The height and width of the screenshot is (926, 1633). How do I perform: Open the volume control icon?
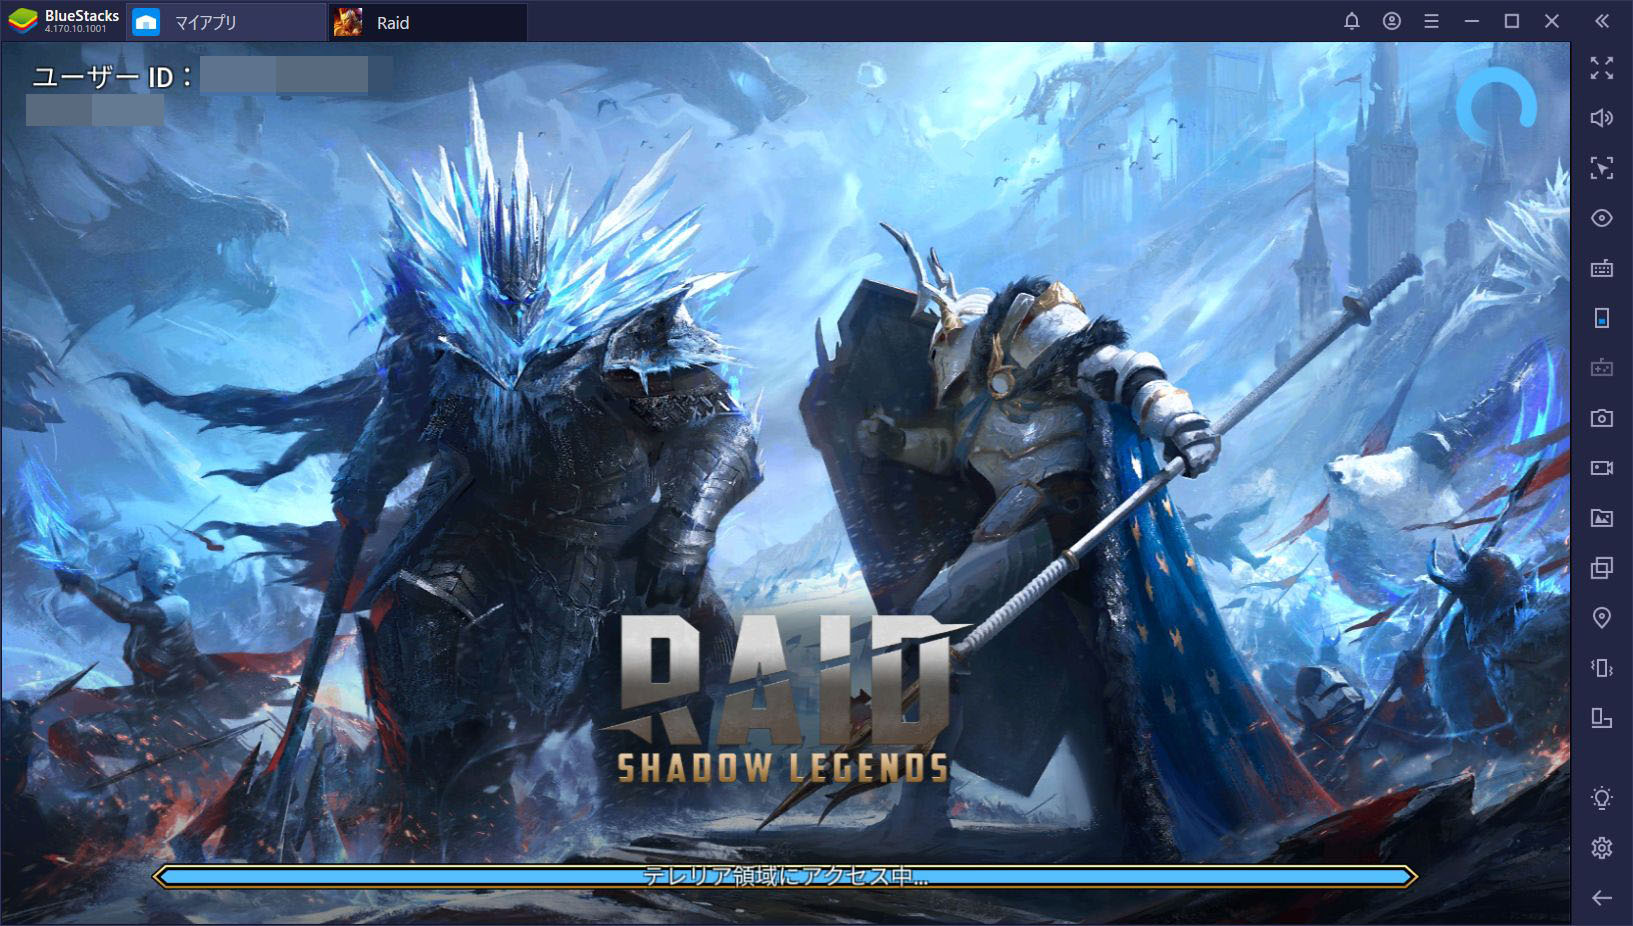pyautogui.click(x=1602, y=118)
